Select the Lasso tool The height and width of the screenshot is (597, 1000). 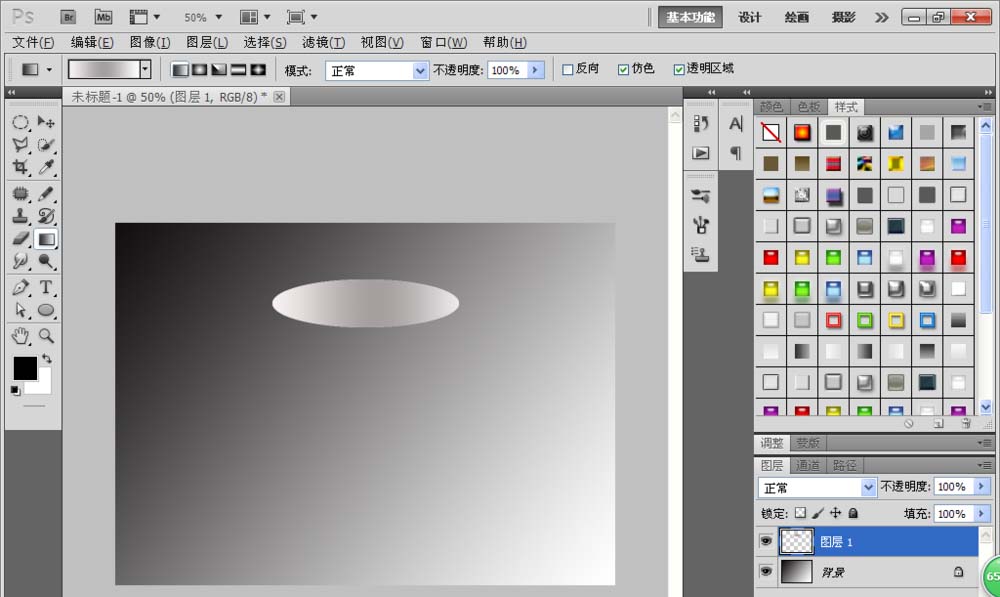click(22, 145)
